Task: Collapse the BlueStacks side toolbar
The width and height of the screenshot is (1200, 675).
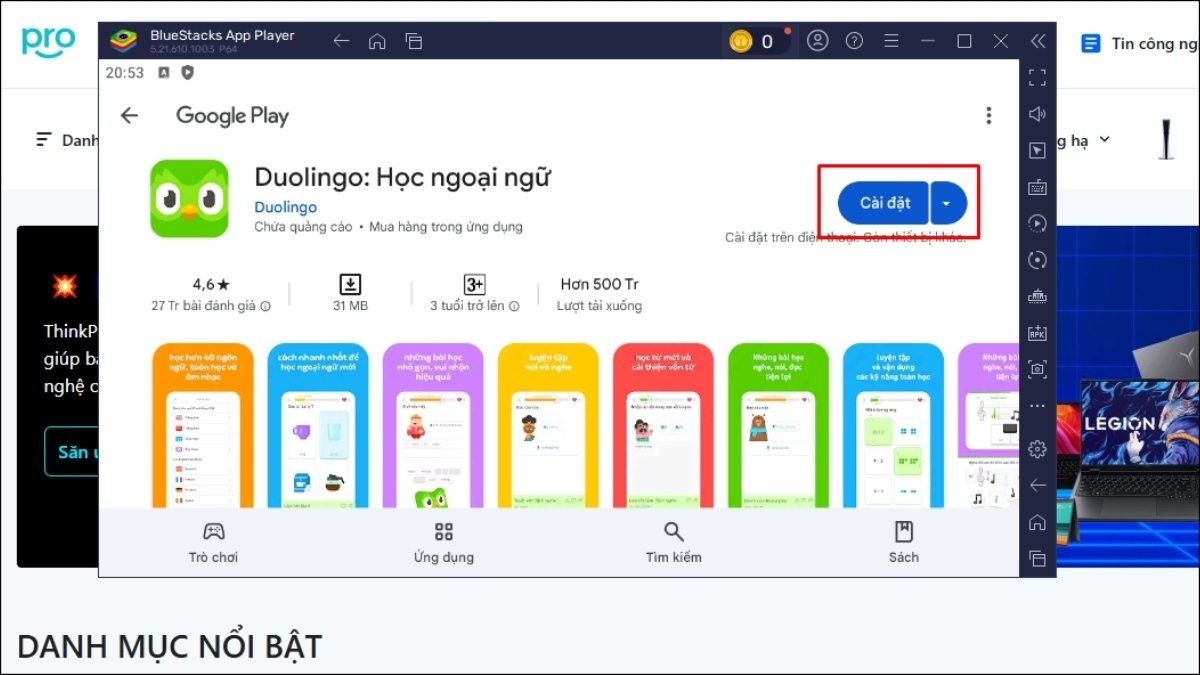Action: pyautogui.click(x=1038, y=41)
